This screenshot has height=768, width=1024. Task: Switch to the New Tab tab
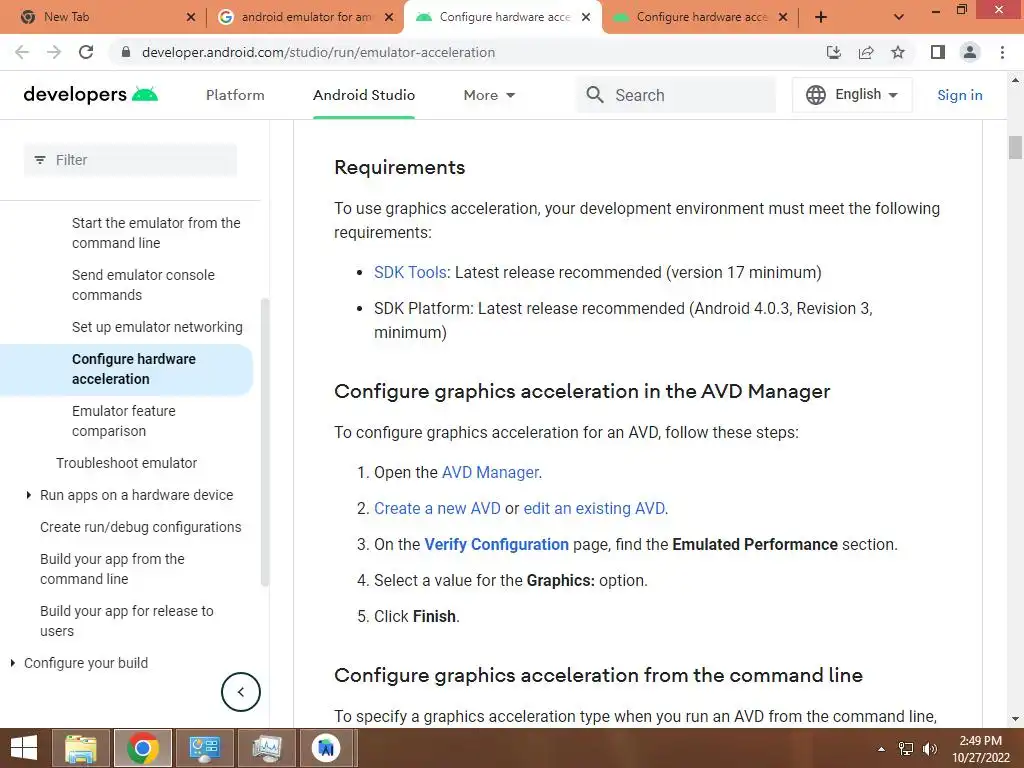click(104, 17)
